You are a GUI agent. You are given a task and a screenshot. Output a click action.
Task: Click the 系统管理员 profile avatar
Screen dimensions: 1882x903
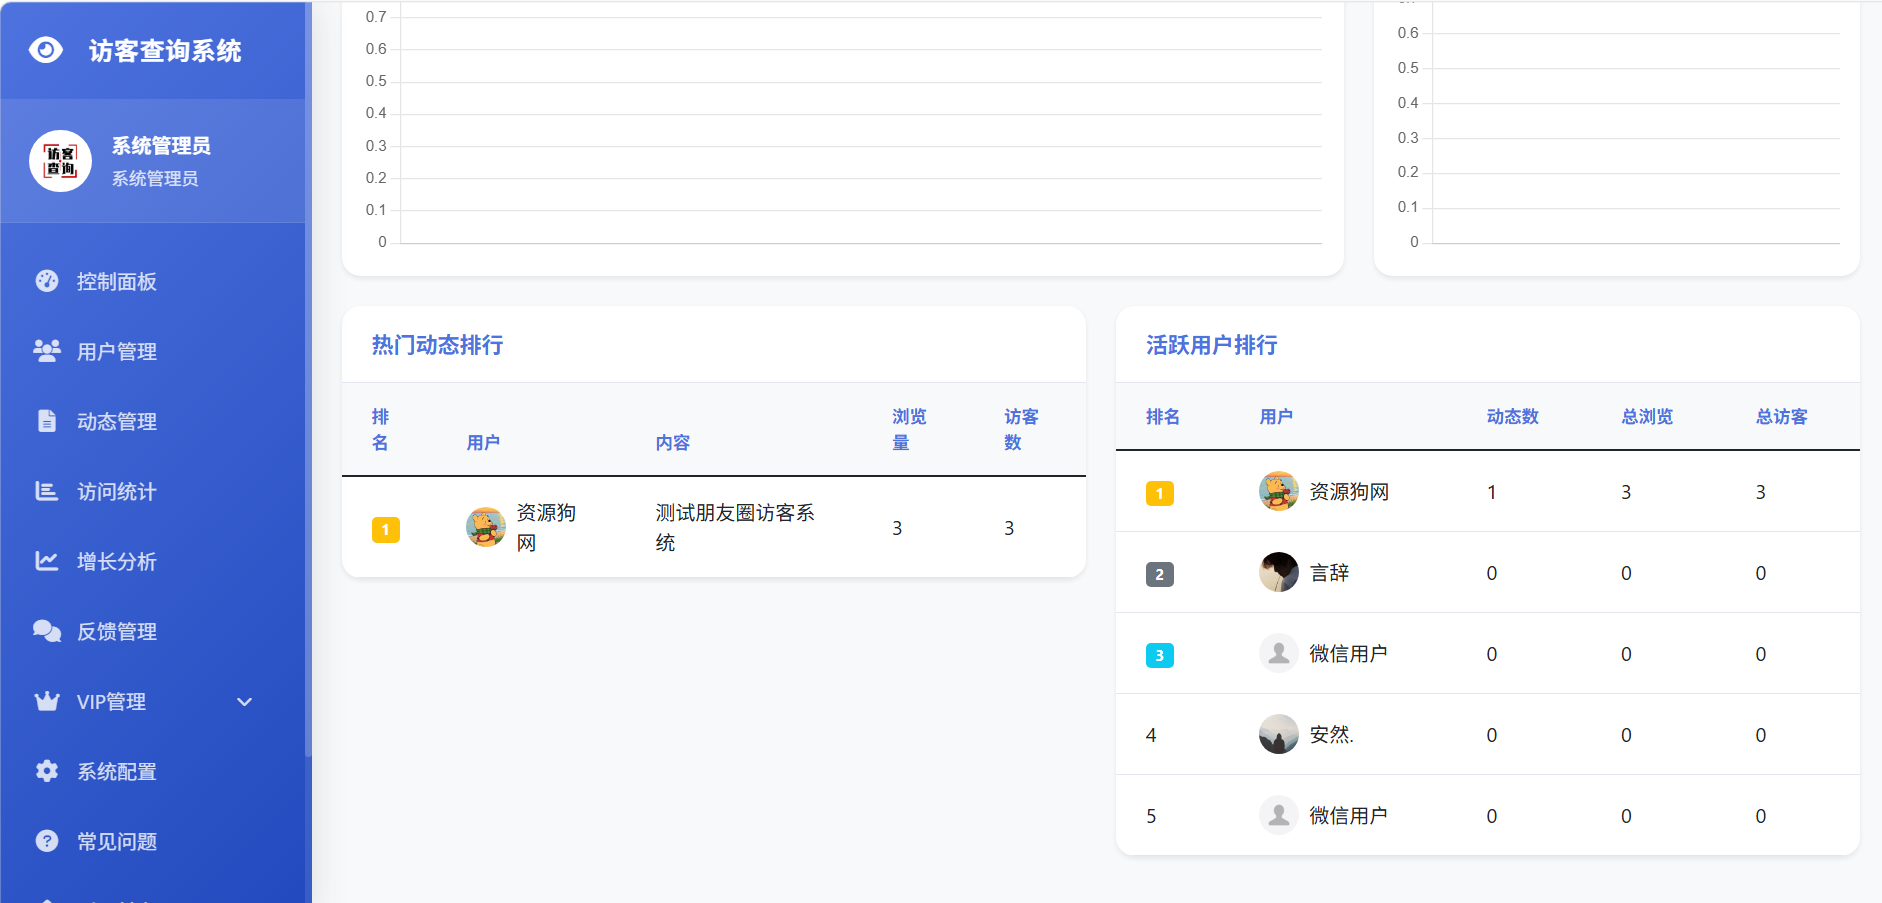coord(60,161)
